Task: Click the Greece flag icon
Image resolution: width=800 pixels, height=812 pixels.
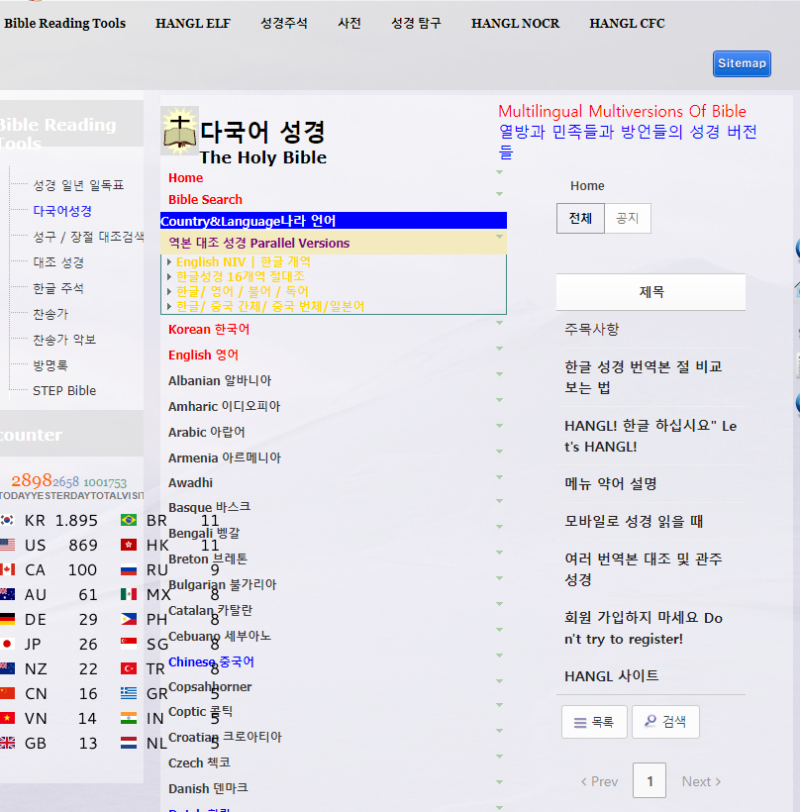Action: [x=128, y=693]
